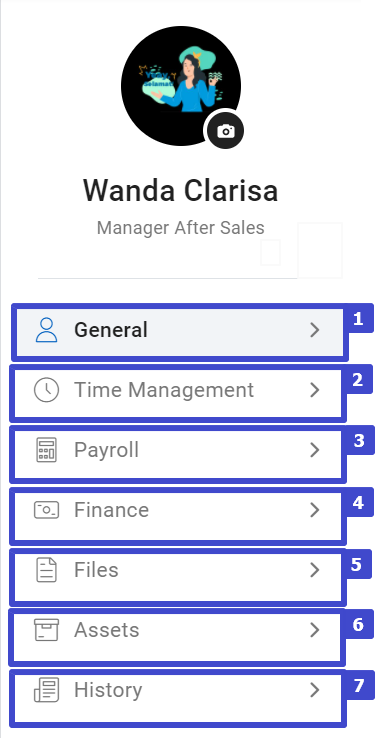Expand Finance via its chevron arrow

coord(315,510)
